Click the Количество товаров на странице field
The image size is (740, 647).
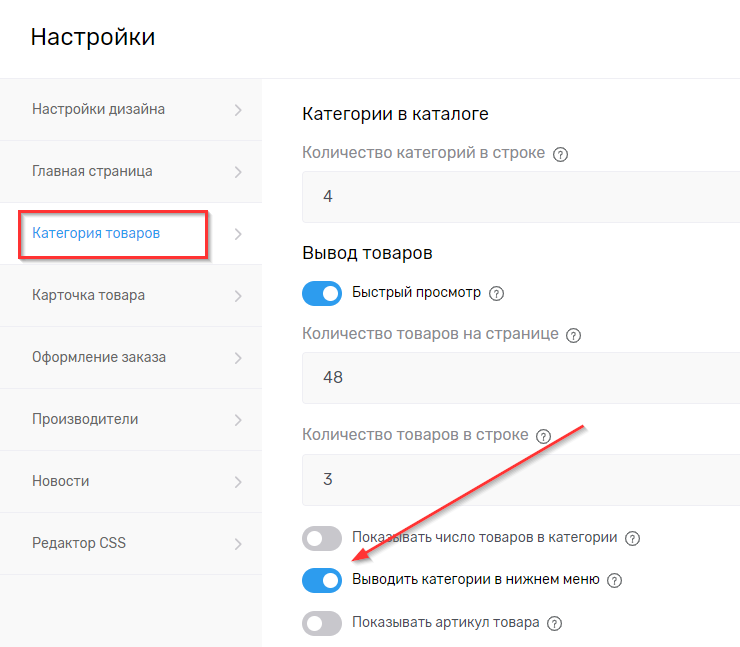click(520, 378)
